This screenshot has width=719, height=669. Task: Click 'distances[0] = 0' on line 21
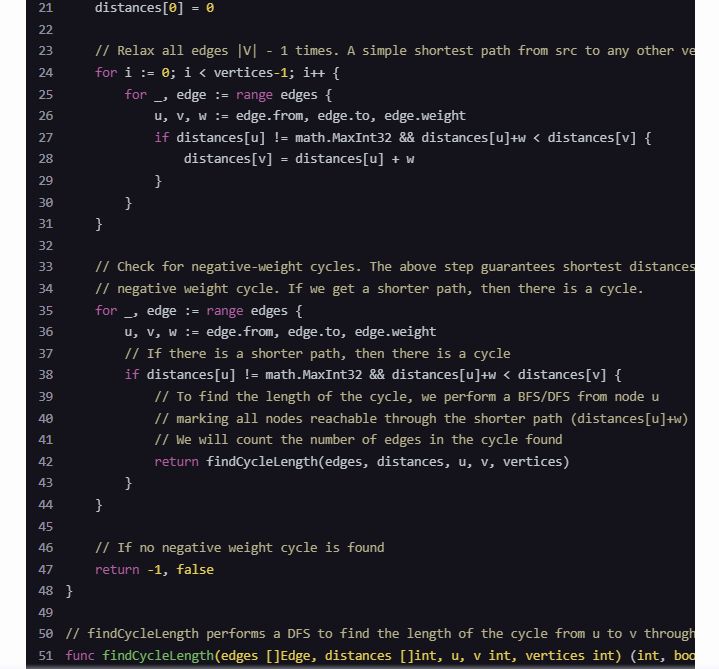154,8
